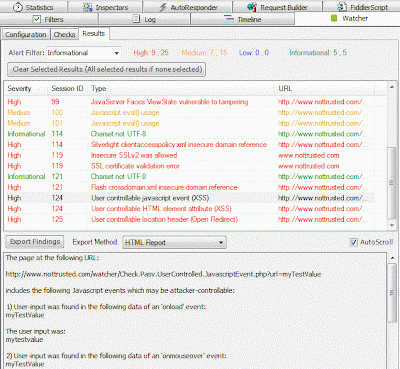This screenshot has height=369, width=400.
Task: Open the FiddlerScript tab icon
Action: [x=342, y=7]
